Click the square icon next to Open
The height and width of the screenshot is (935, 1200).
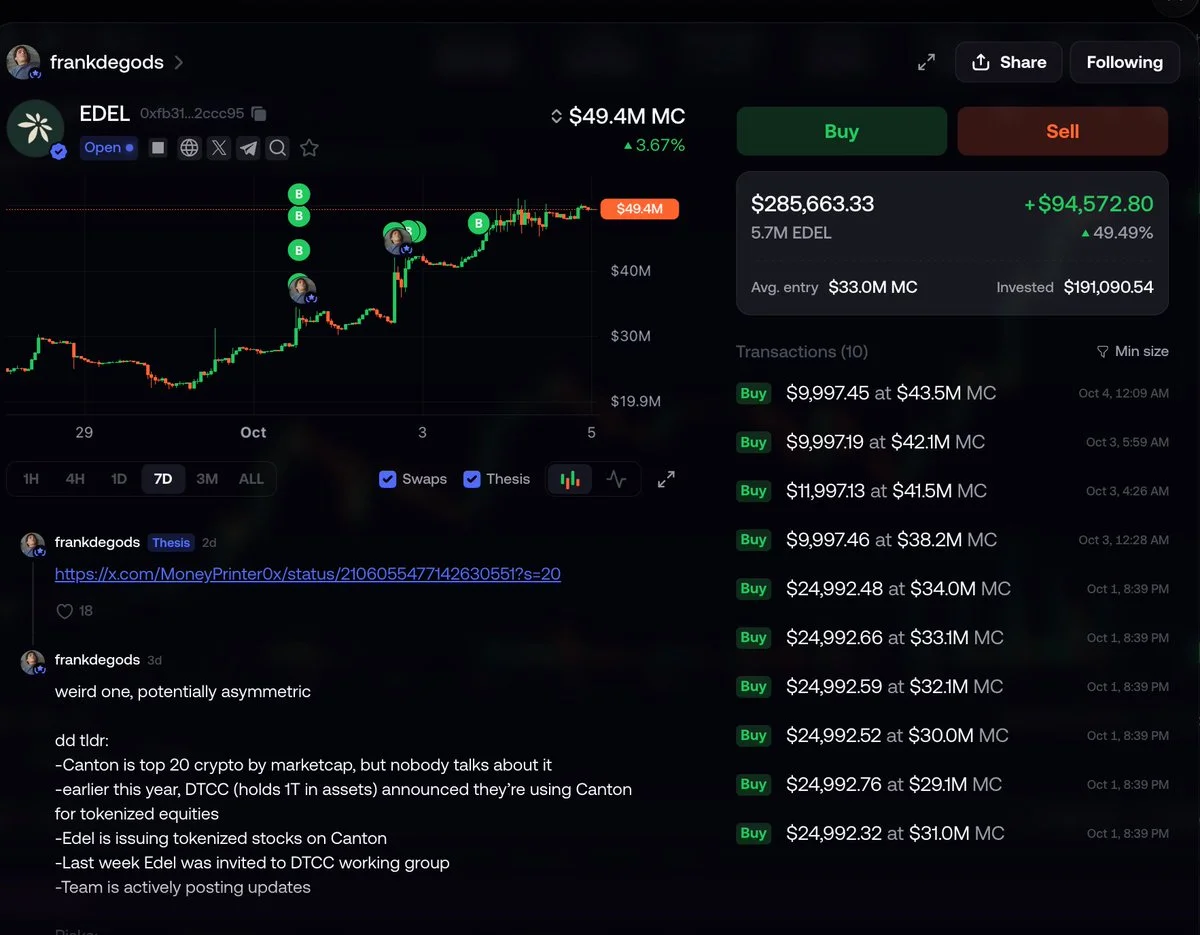point(158,148)
